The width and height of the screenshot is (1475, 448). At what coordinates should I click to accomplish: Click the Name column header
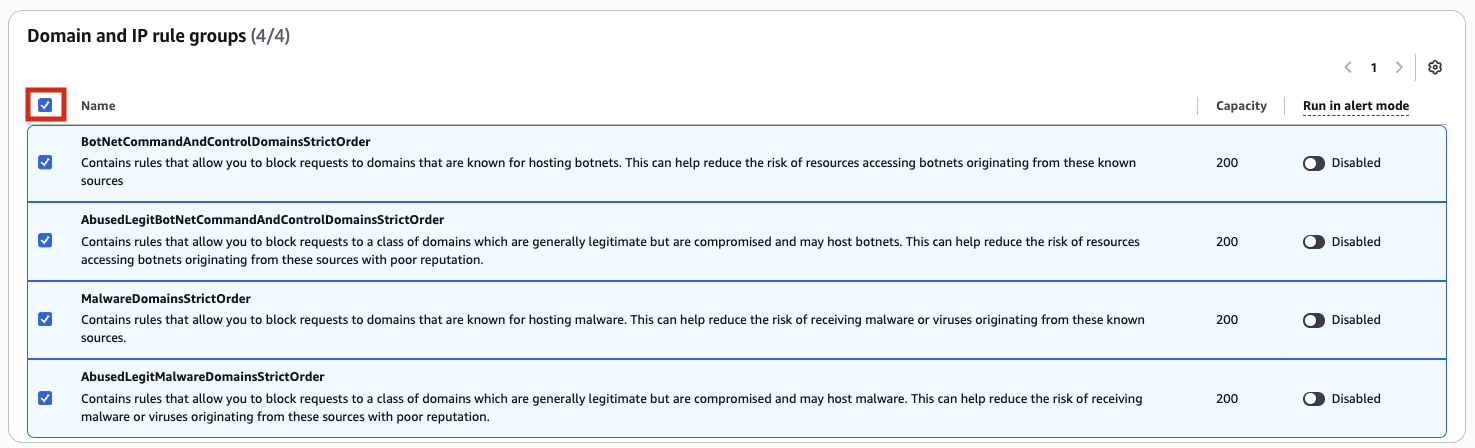coord(98,106)
